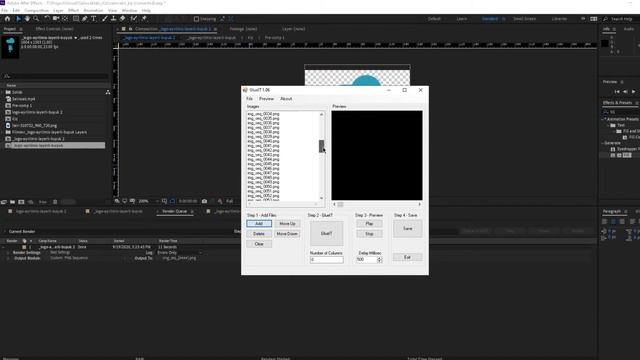Select img_seq_0040.png in Images list
Viewport: 640px width, 360px height.
click(x=263, y=141)
